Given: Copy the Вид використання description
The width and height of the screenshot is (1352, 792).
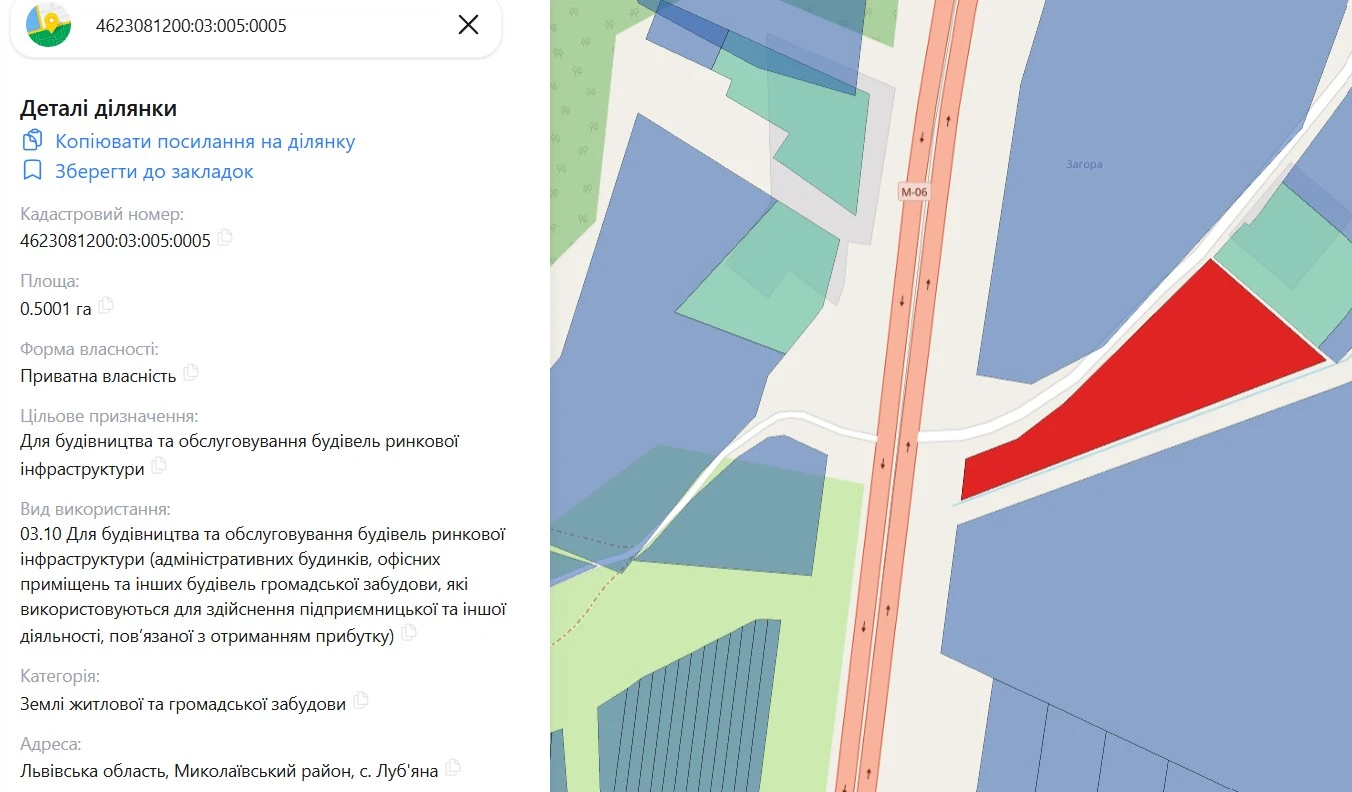Looking at the screenshot, I should point(409,634).
